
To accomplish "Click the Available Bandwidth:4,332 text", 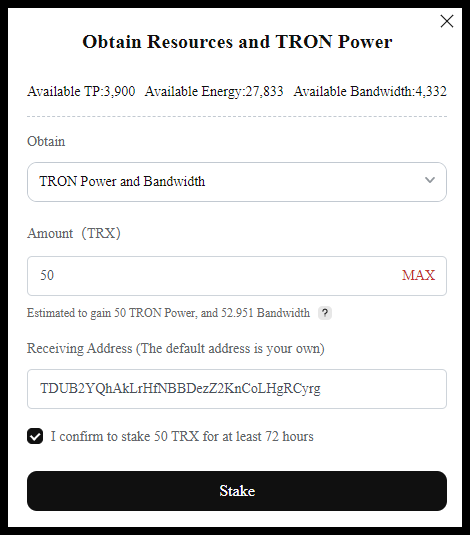I will (370, 91).
